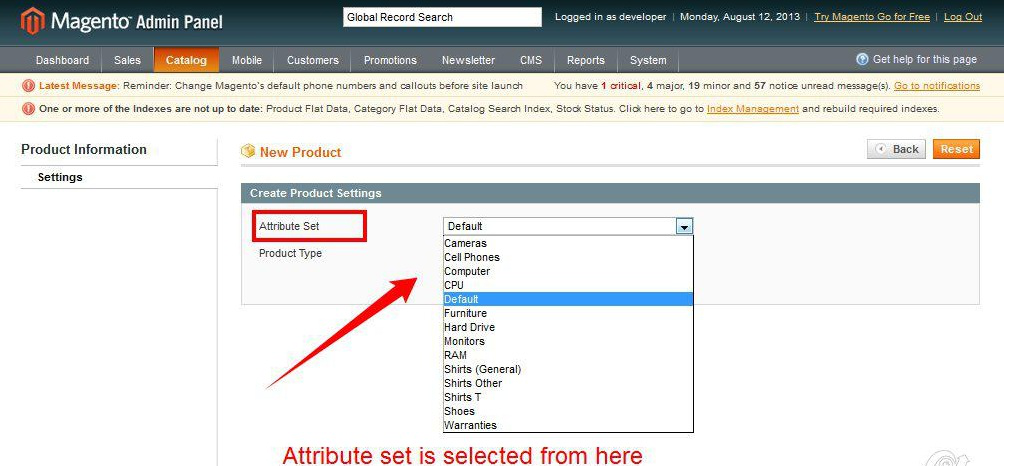The height and width of the screenshot is (472, 1015).
Task: Click the help question mark icon
Action: (862, 60)
